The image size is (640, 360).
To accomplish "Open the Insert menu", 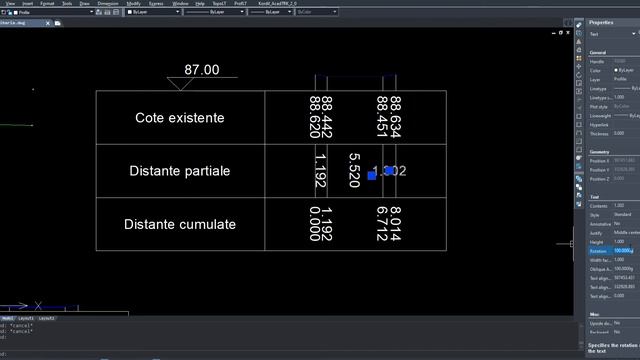I will point(27,3).
